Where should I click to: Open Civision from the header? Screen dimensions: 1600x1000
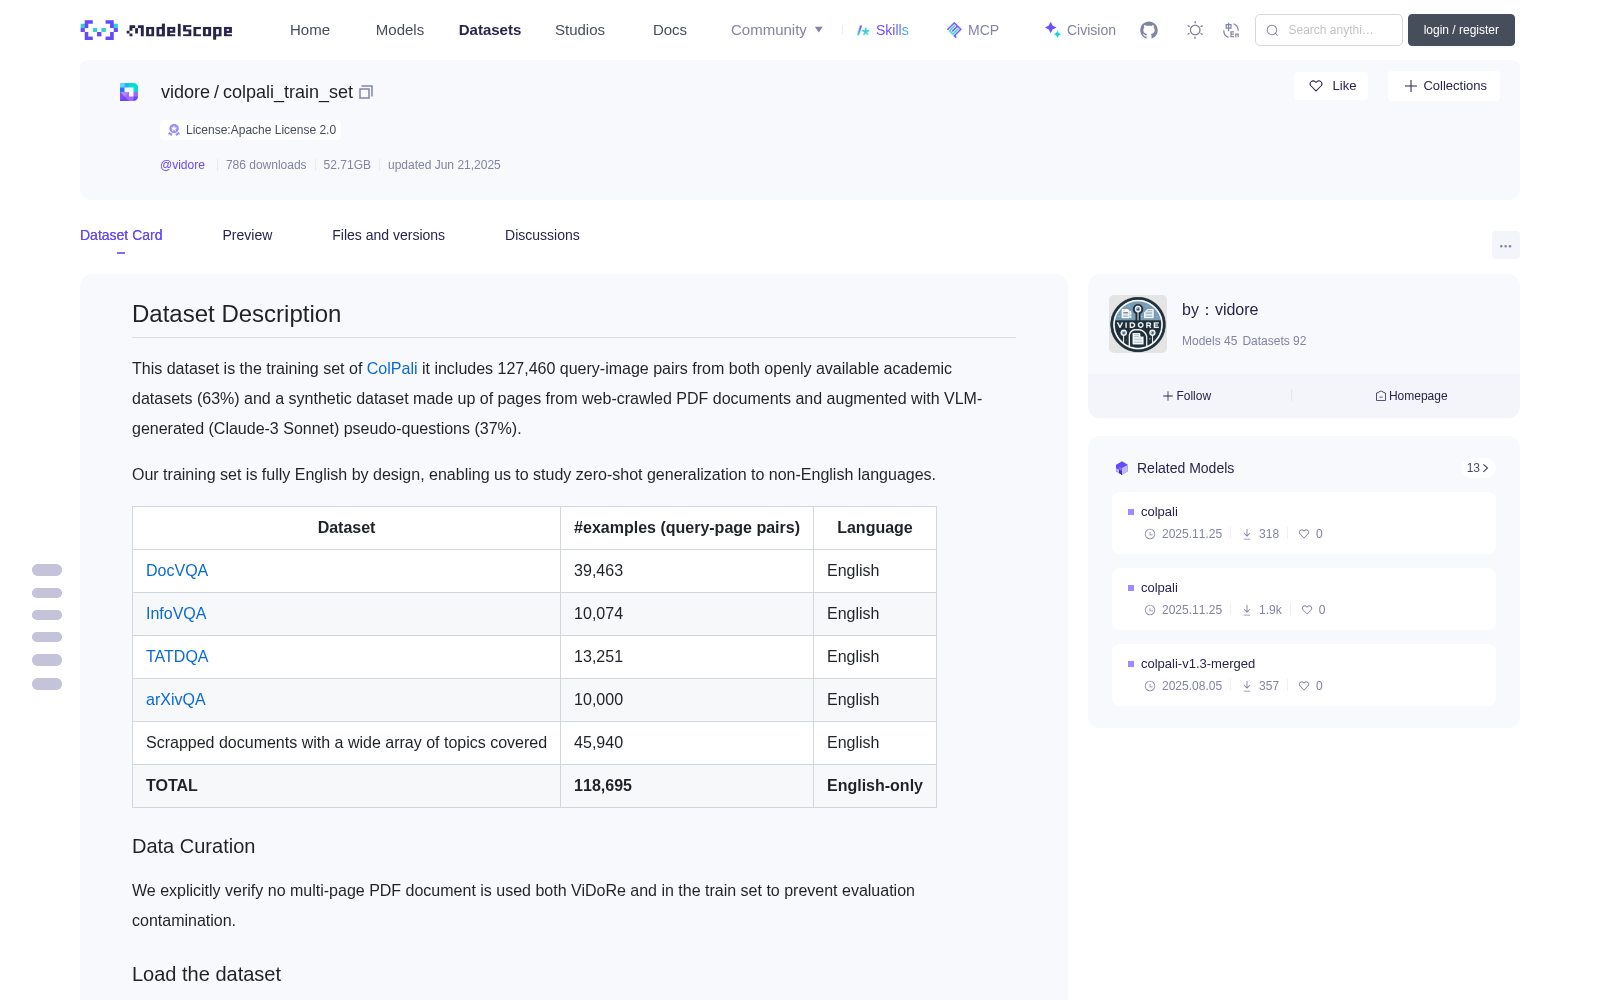(x=1080, y=30)
